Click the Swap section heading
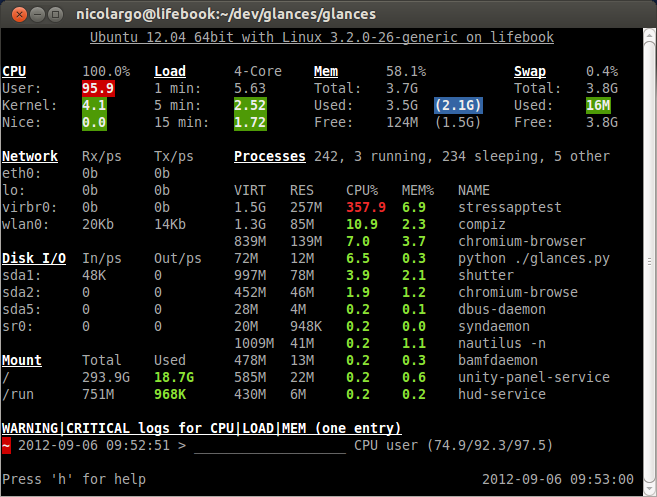 pos(530,71)
